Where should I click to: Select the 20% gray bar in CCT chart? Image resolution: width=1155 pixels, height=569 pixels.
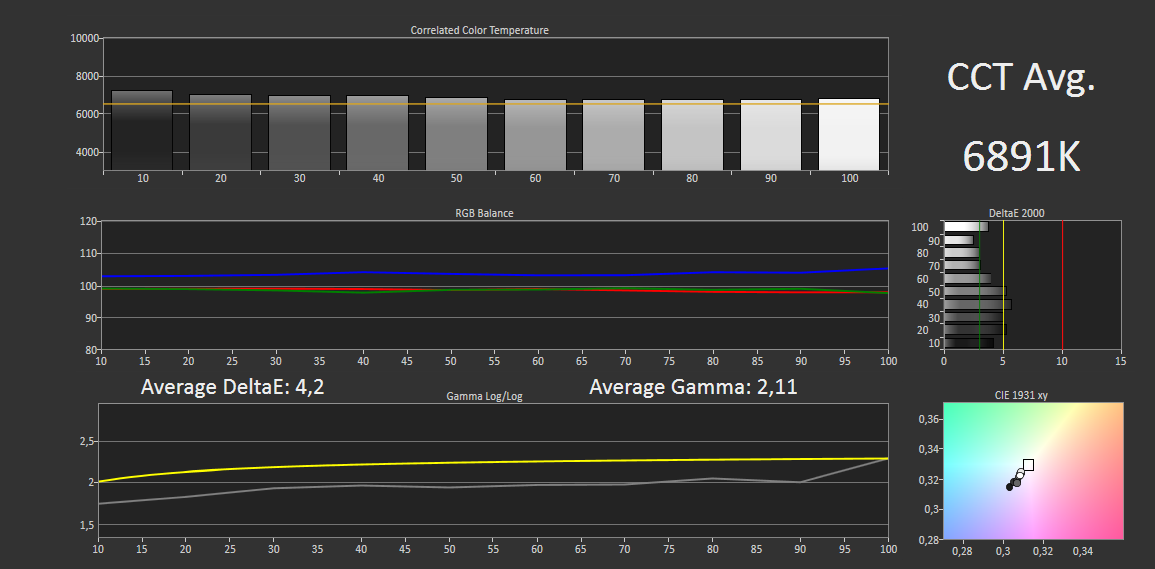pyautogui.click(x=220, y=133)
